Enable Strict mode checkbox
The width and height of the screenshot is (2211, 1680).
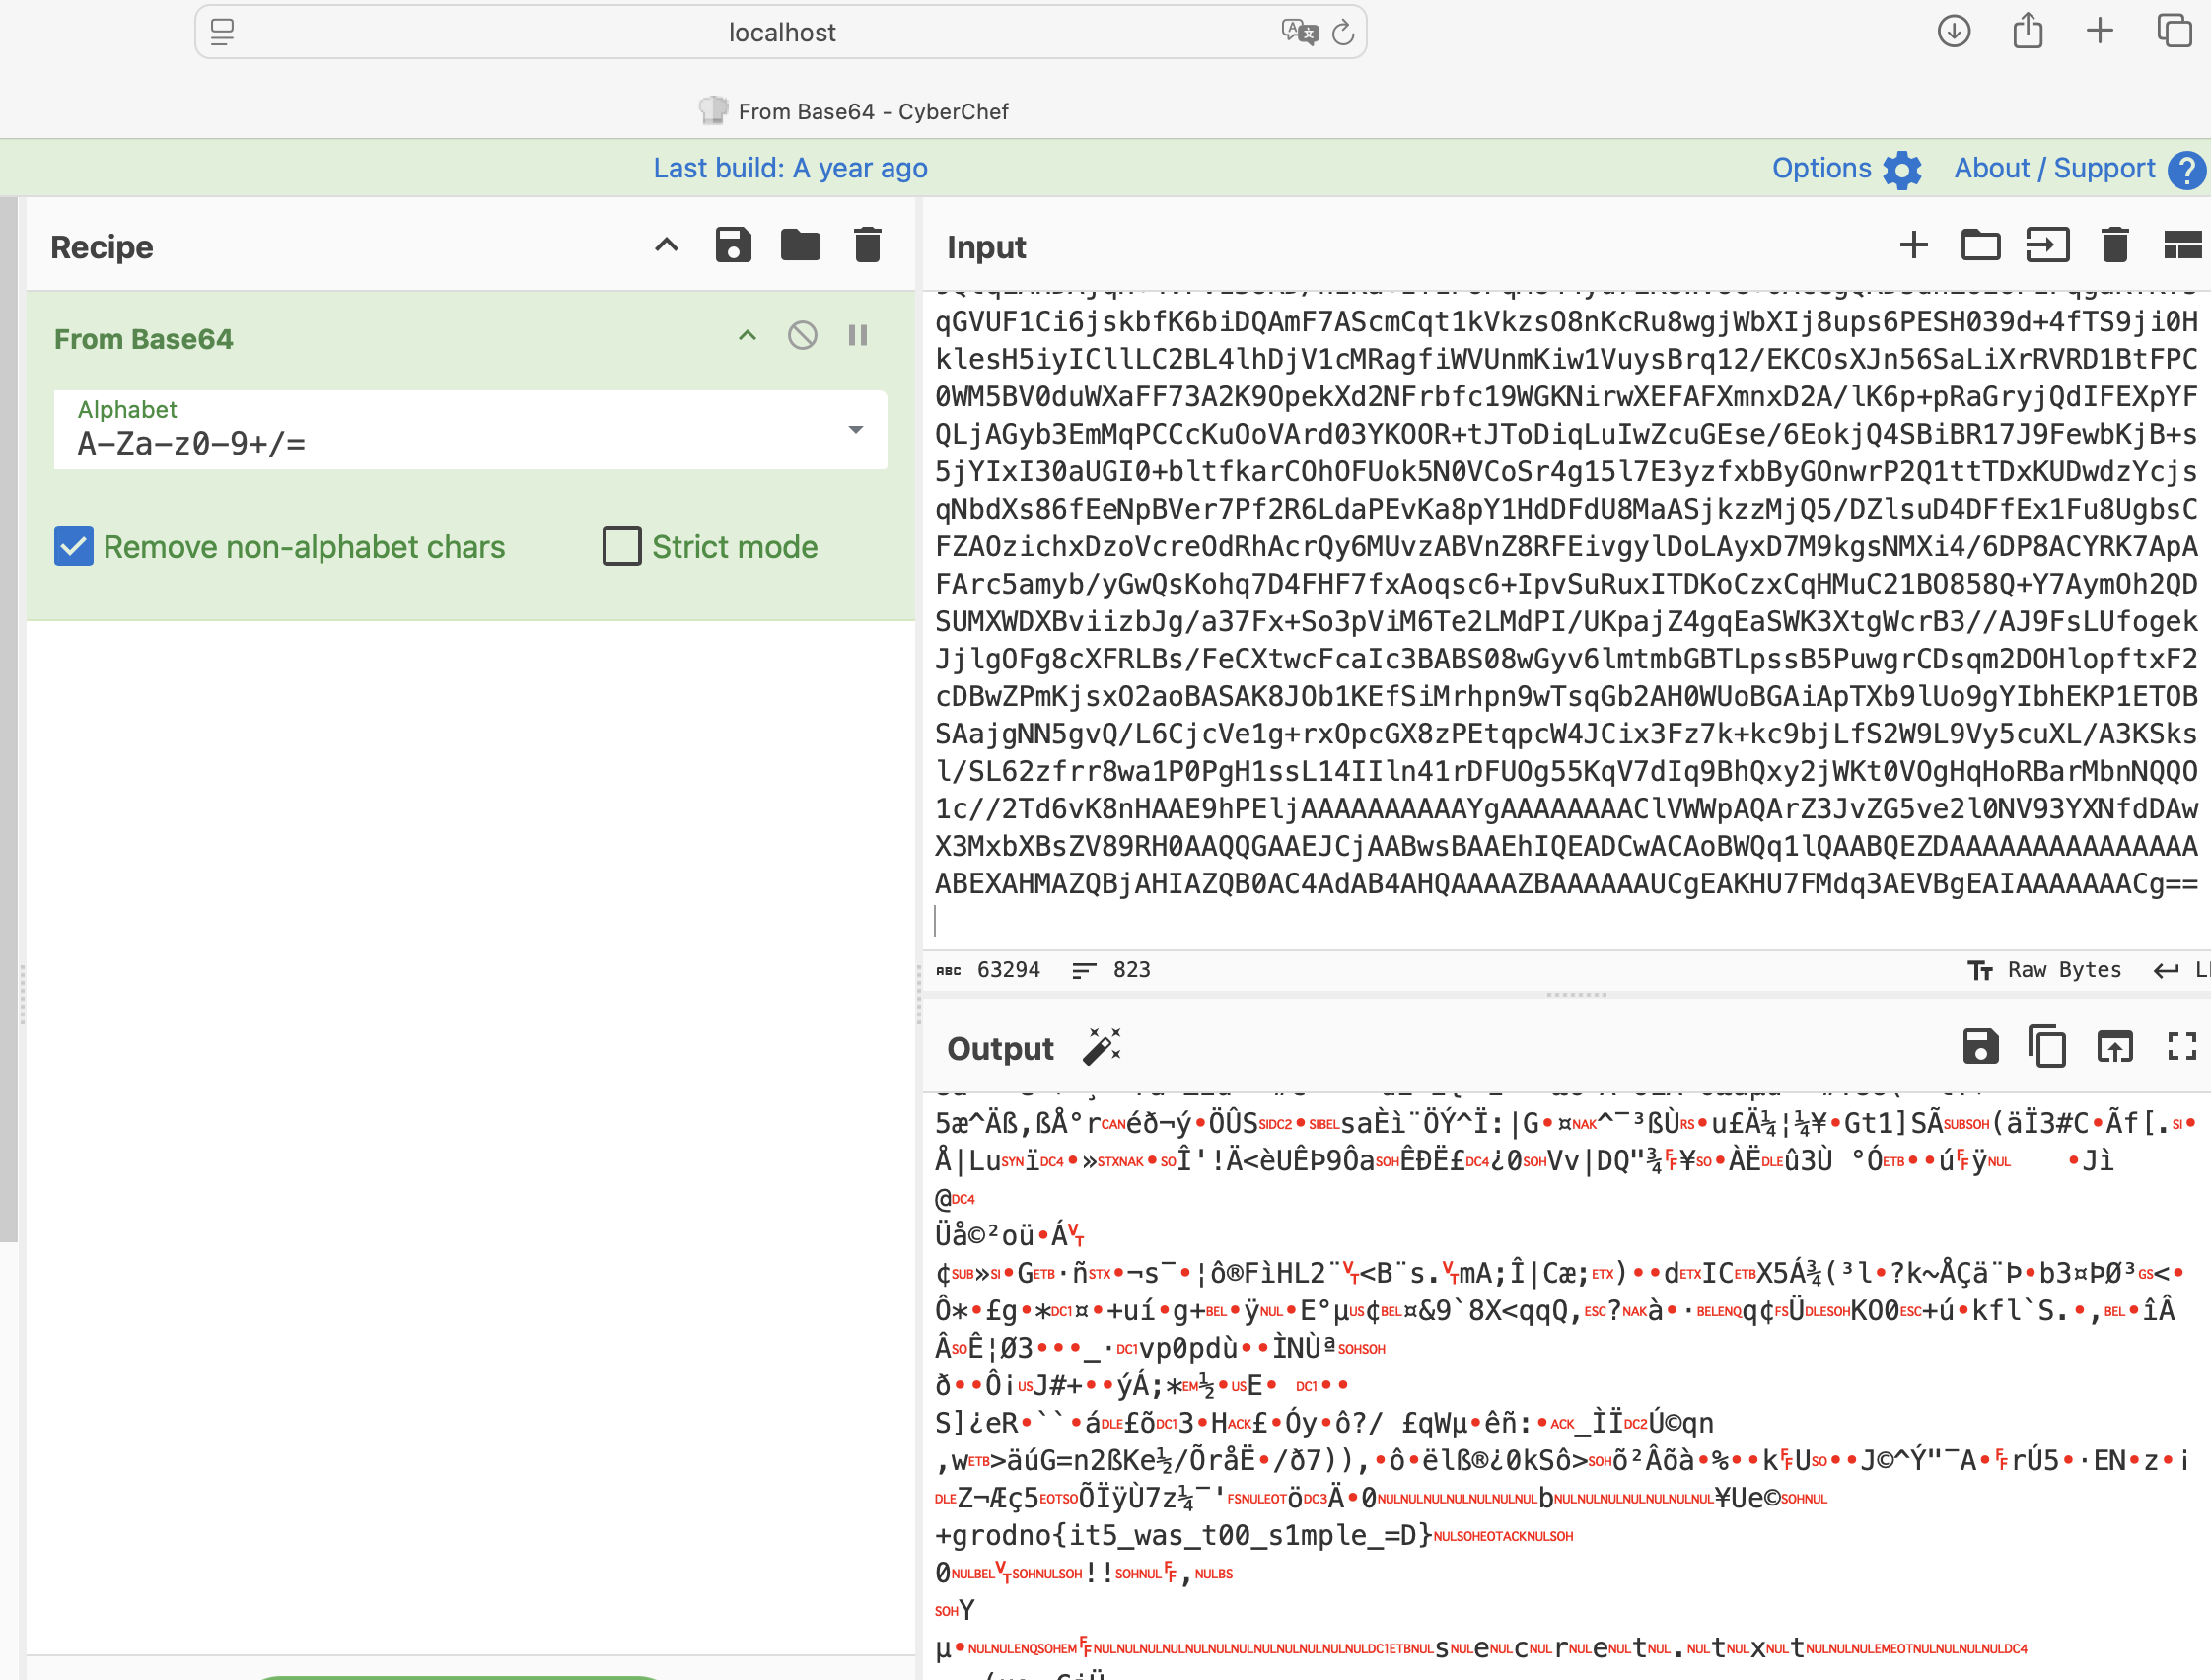pyautogui.click(x=621, y=547)
